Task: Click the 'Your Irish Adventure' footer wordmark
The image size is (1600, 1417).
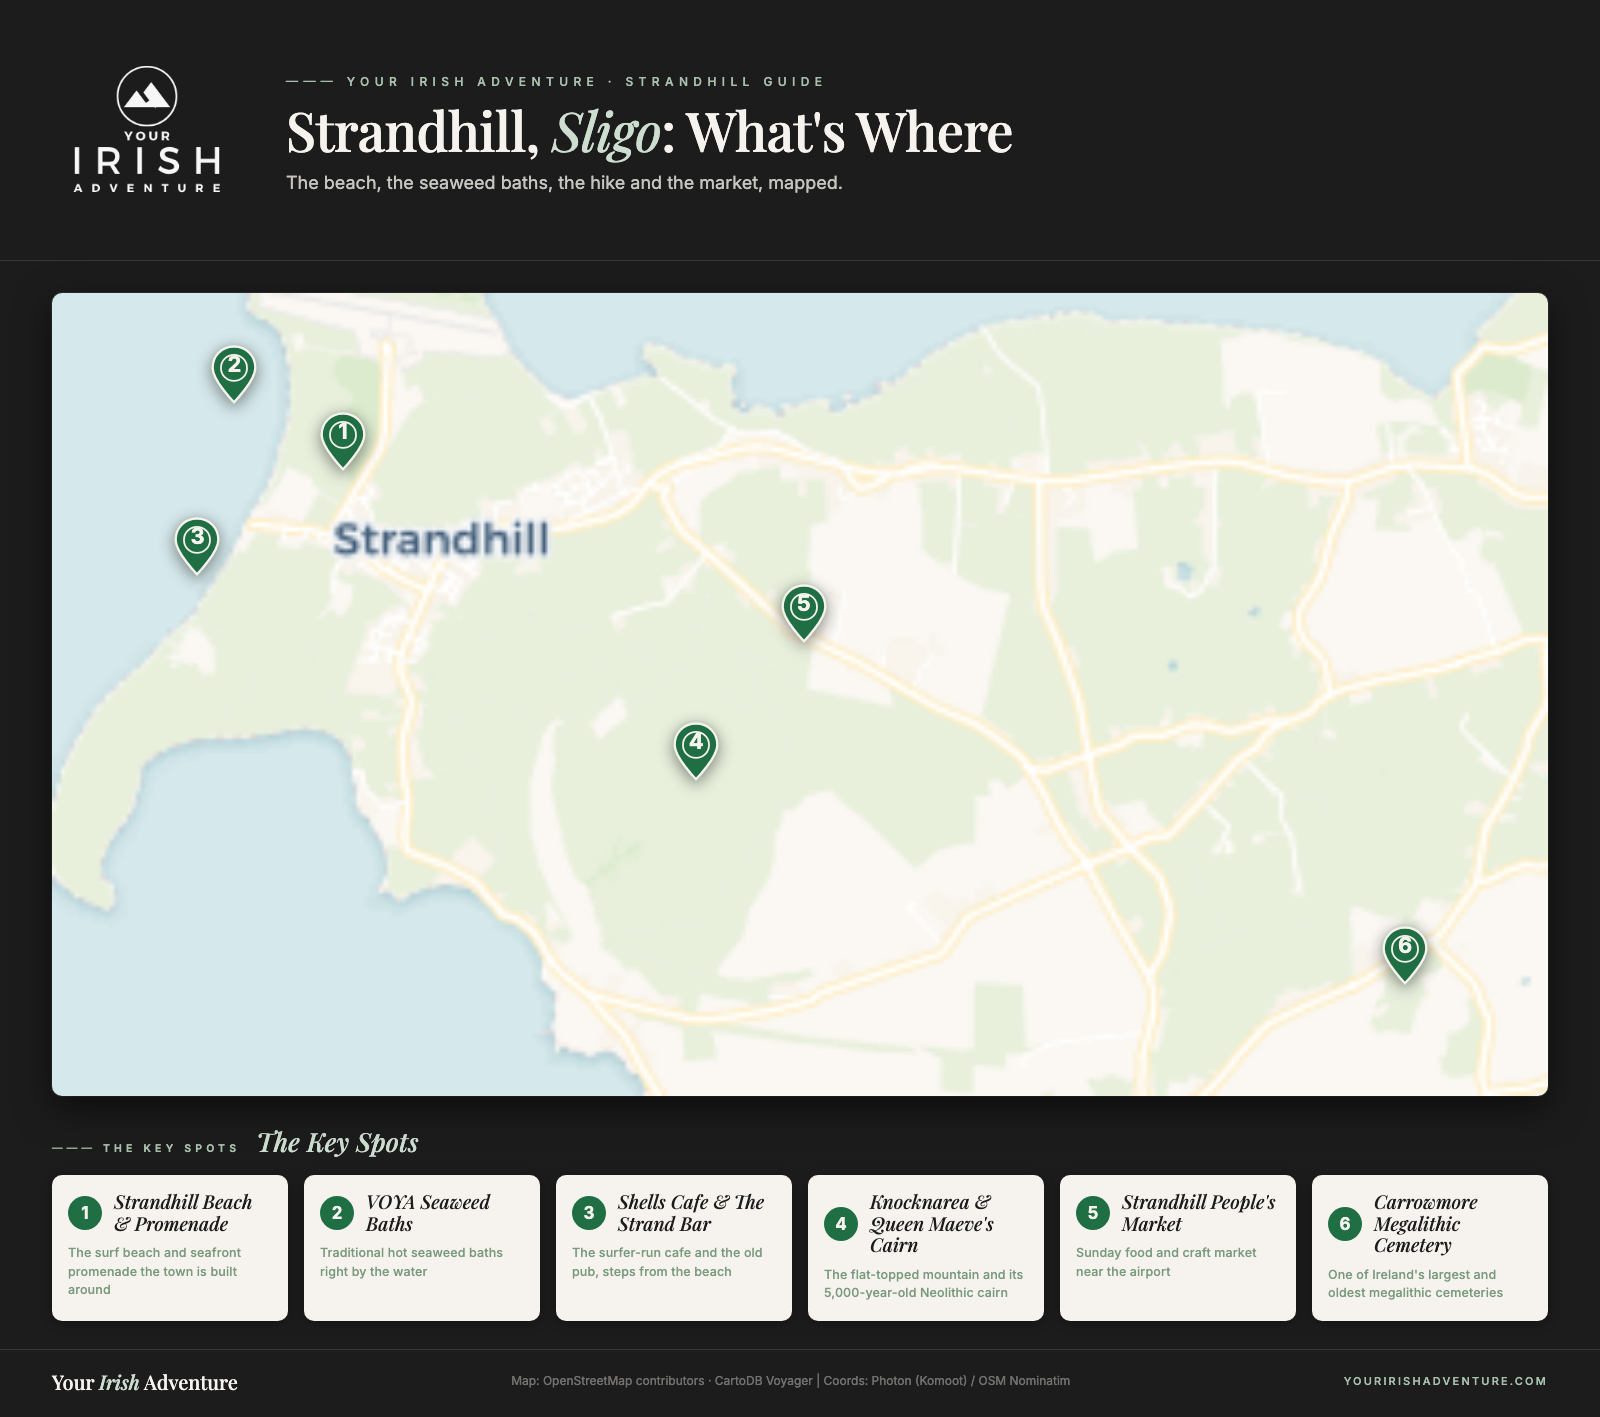Action: click(145, 1382)
